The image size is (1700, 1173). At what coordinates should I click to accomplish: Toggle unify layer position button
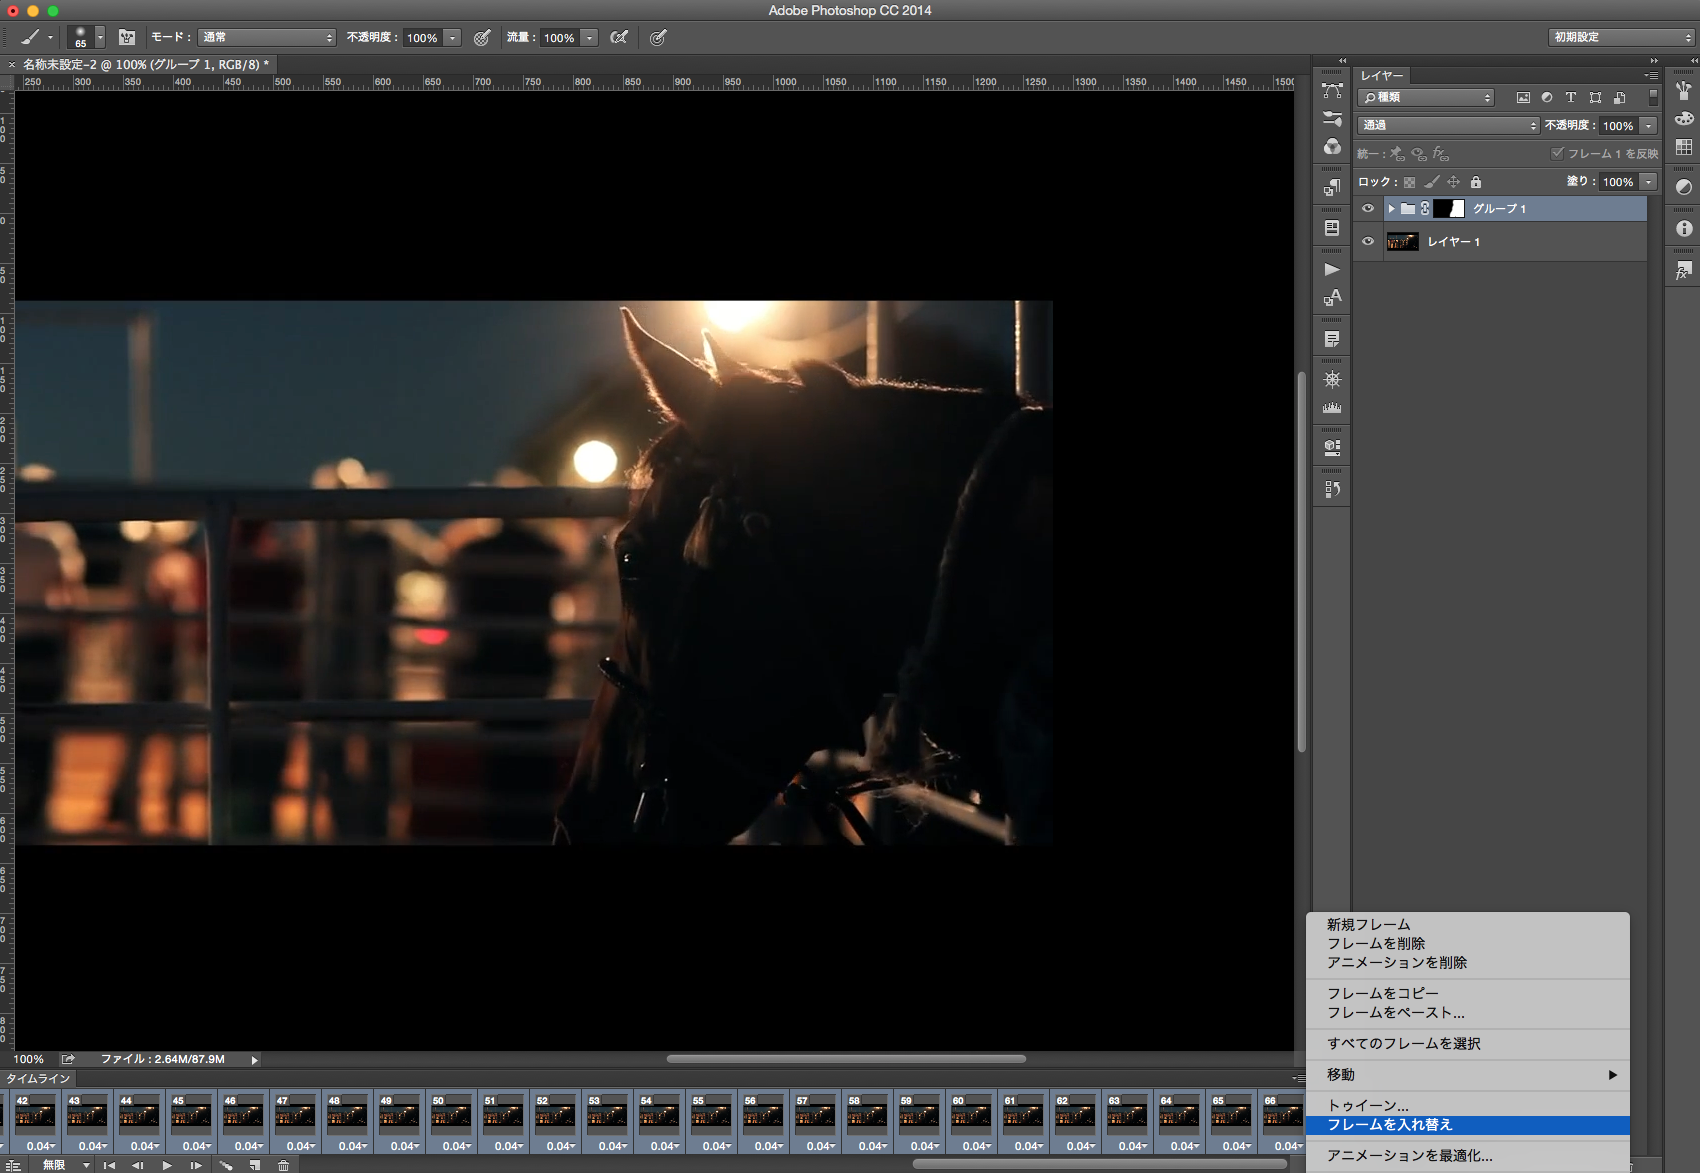click(1397, 153)
